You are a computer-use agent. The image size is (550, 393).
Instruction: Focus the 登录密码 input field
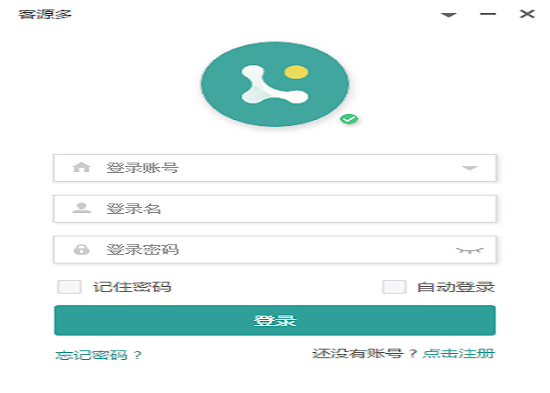275,249
